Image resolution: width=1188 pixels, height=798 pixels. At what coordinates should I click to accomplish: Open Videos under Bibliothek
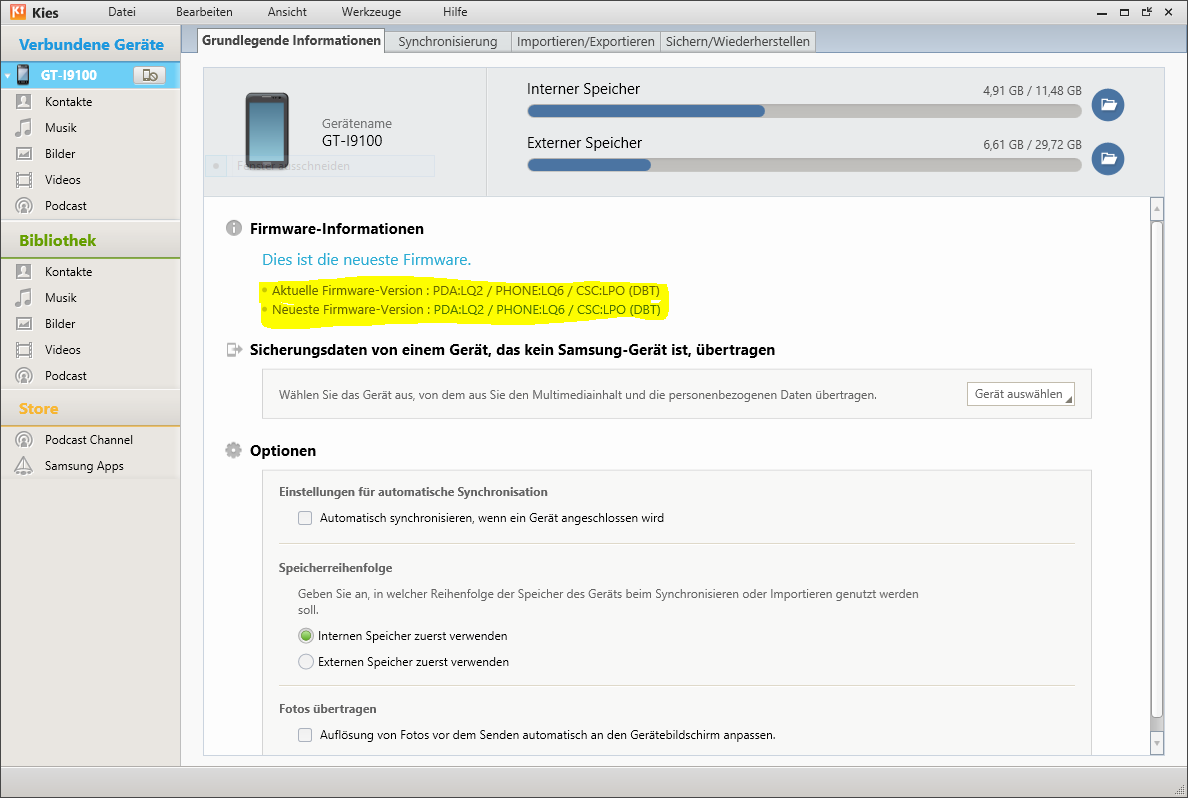pyautogui.click(x=90, y=349)
